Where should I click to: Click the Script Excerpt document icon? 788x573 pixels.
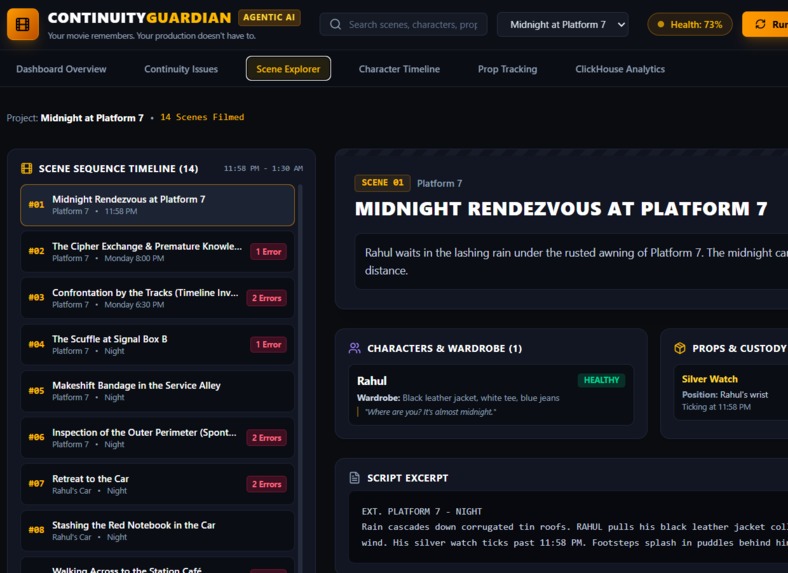[354, 478]
